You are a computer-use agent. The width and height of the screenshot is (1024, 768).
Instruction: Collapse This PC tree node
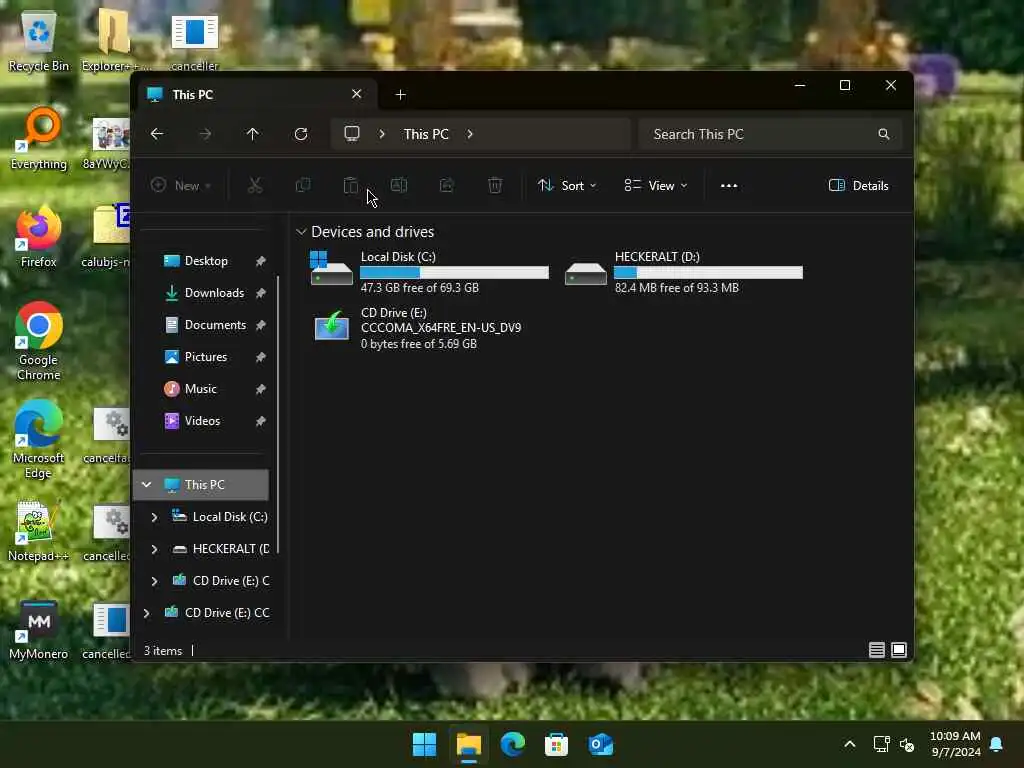click(x=146, y=485)
